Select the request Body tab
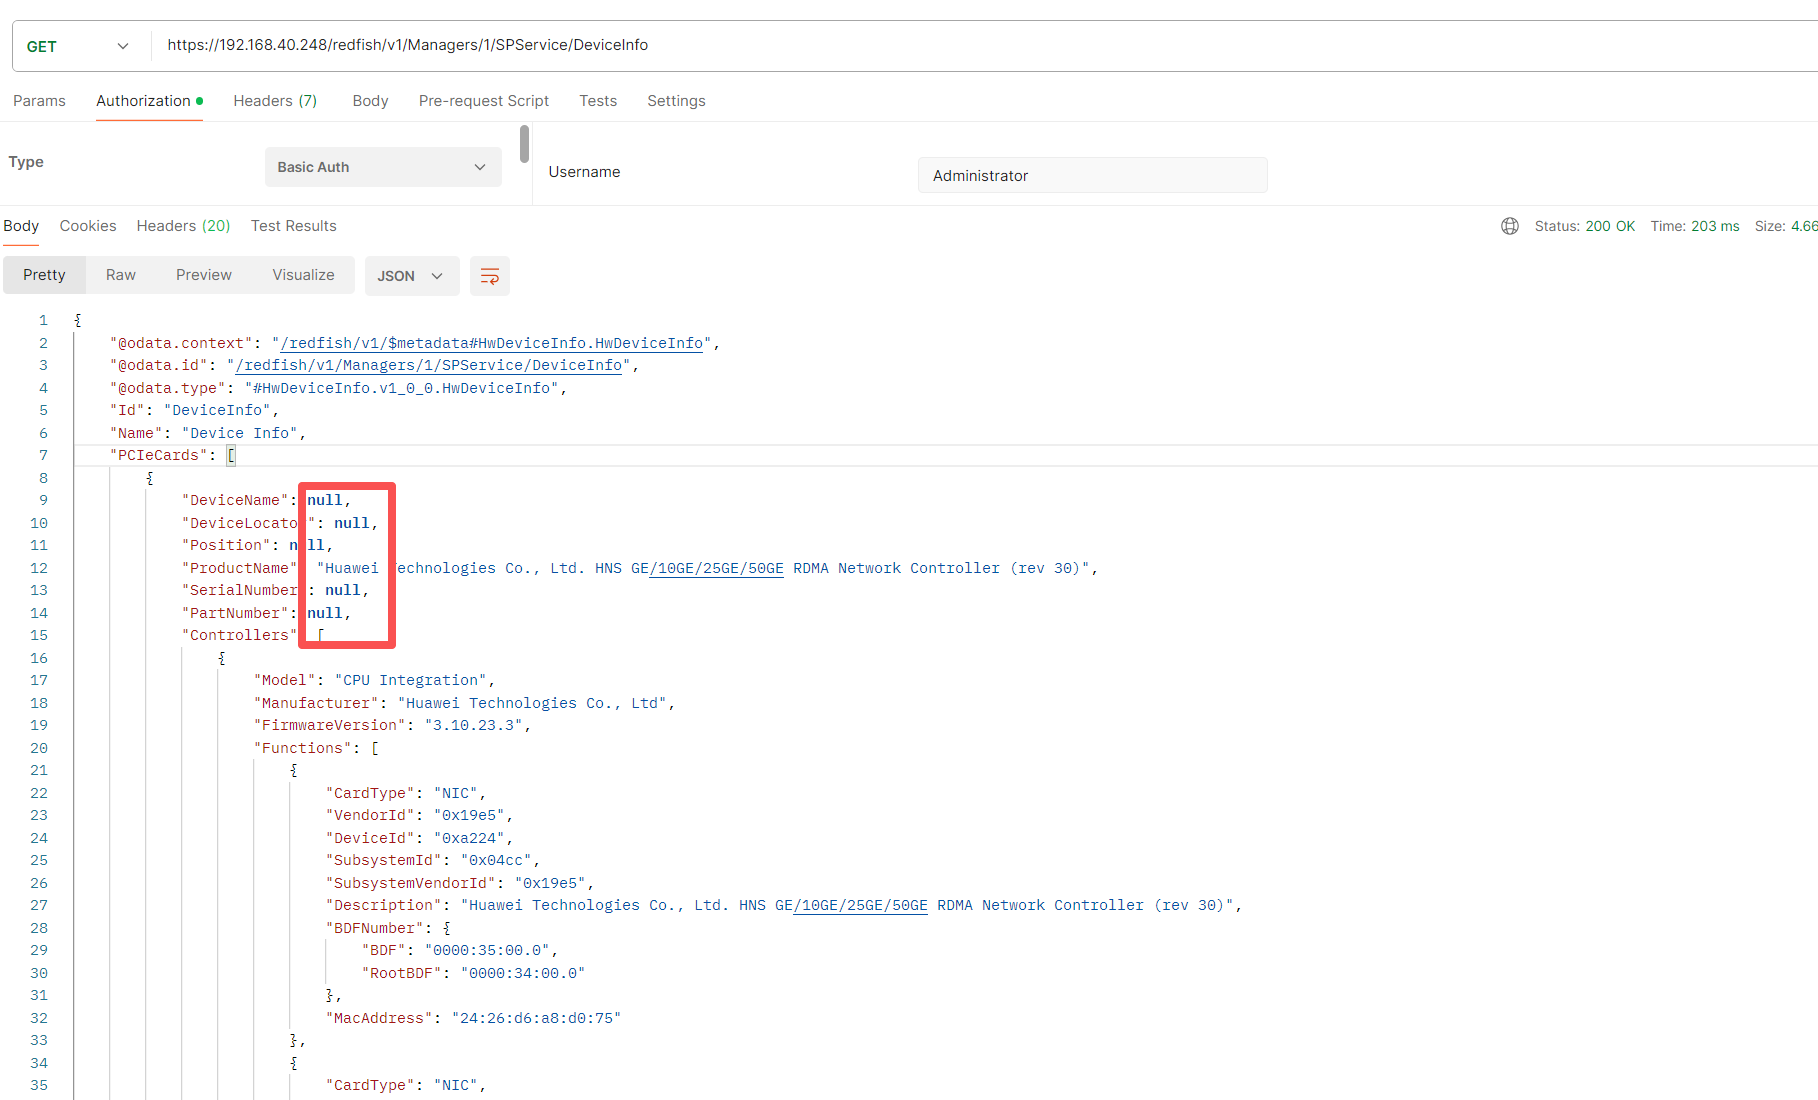 [x=370, y=101]
